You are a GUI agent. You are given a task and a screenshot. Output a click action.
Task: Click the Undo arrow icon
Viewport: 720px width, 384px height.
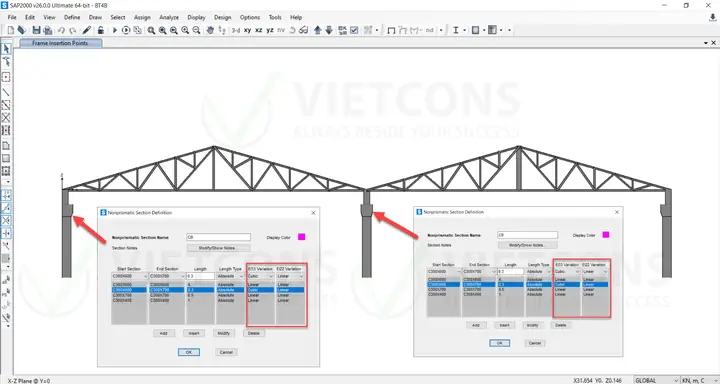(61, 30)
